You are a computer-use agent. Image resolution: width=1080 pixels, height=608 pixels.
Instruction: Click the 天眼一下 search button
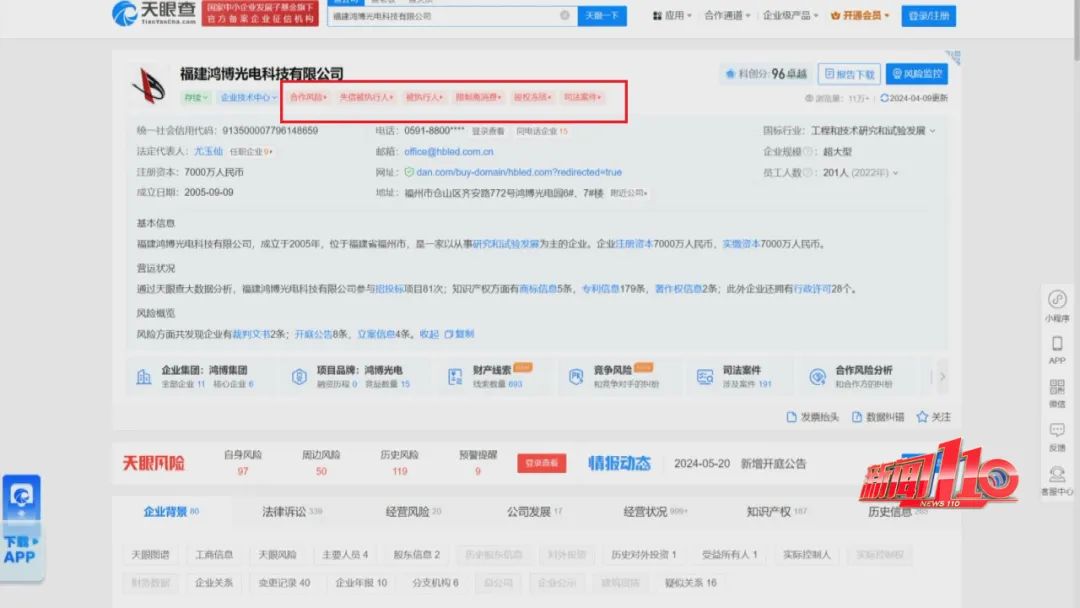coord(602,15)
